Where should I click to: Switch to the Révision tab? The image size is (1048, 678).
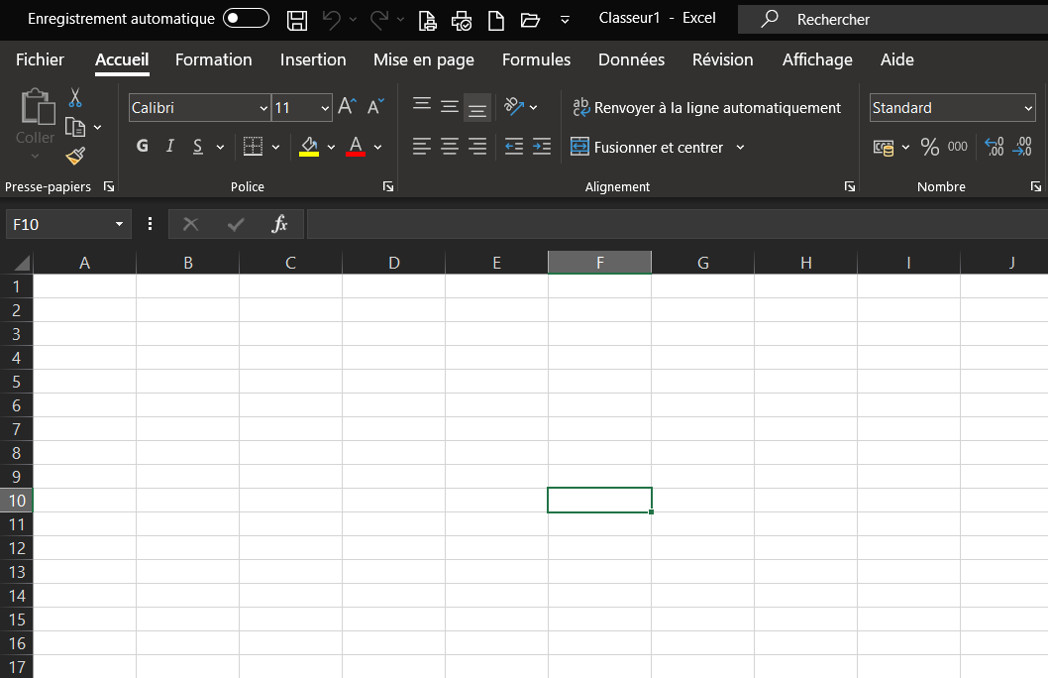[723, 60]
